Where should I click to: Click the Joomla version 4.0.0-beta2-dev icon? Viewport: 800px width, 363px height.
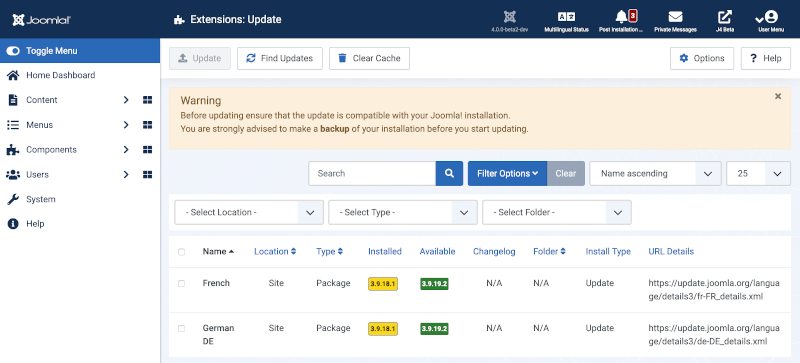pyautogui.click(x=509, y=21)
